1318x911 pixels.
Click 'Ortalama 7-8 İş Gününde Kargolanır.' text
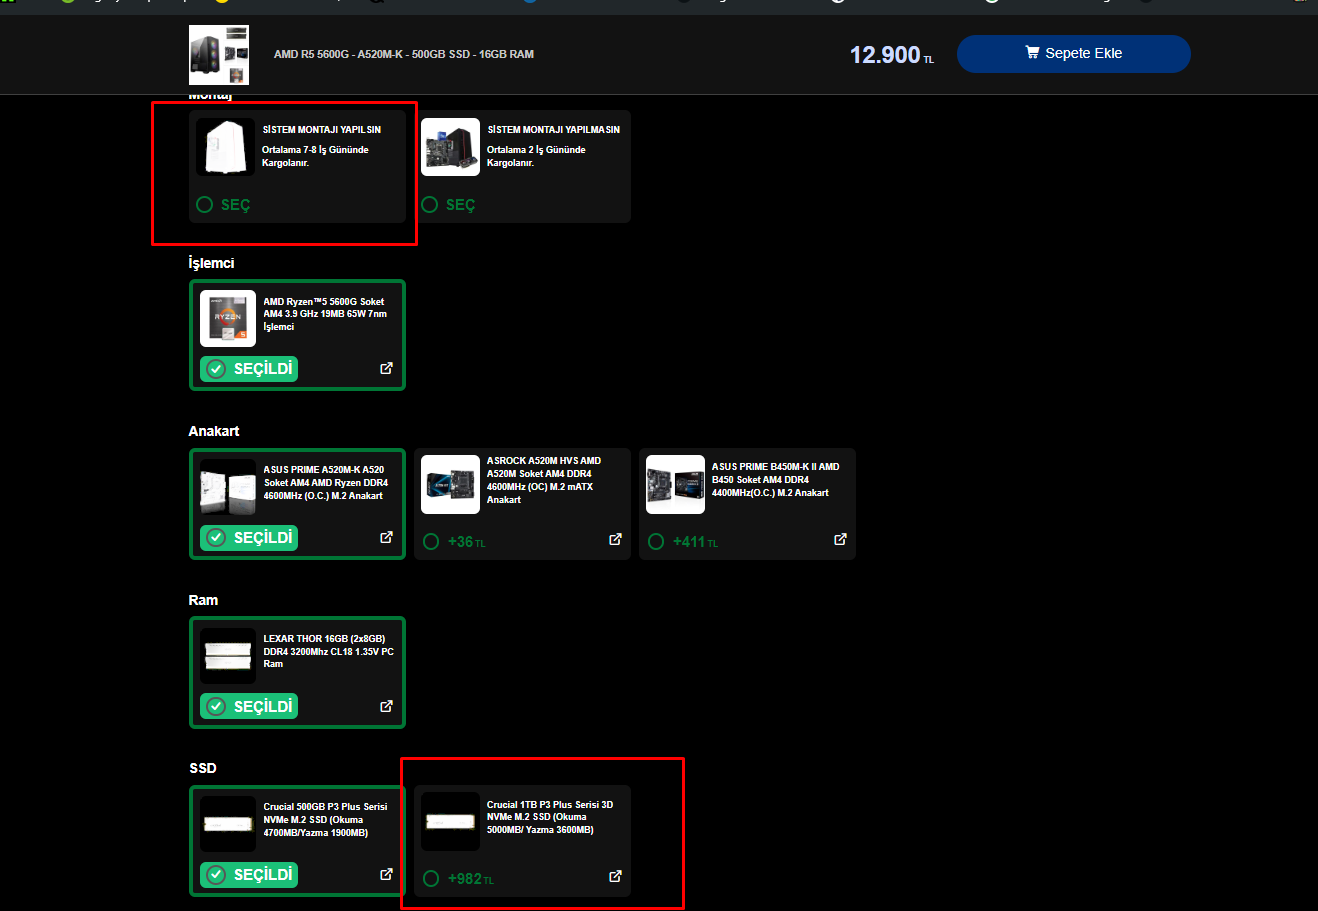(315, 156)
